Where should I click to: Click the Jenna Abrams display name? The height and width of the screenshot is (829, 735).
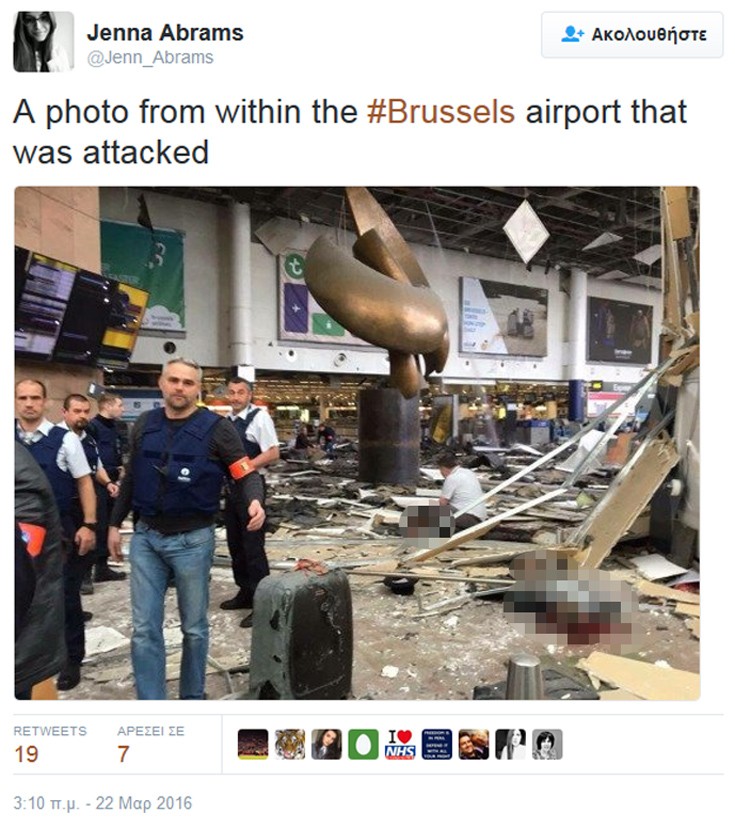(x=165, y=33)
